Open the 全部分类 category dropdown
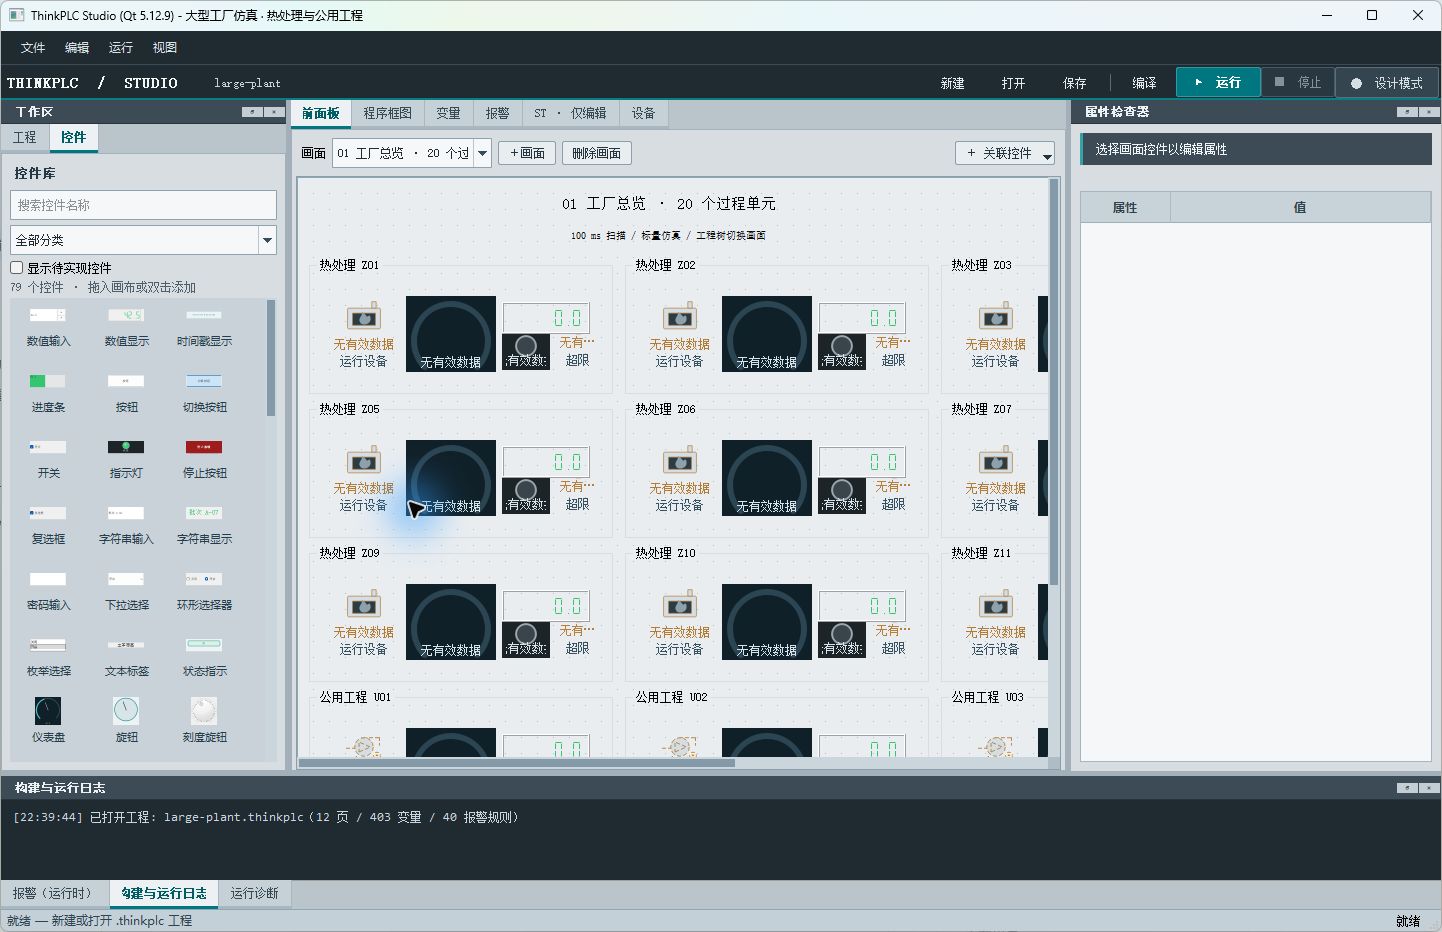This screenshot has height=932, width=1442. coord(143,240)
